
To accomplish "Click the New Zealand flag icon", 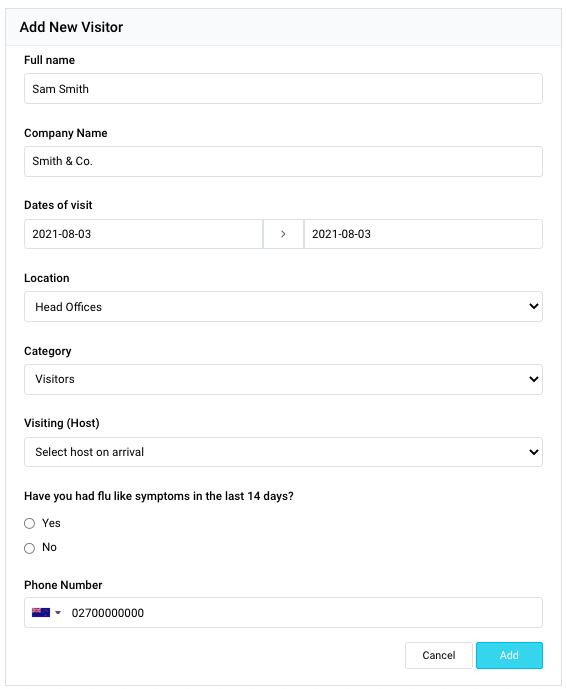I will [41, 612].
